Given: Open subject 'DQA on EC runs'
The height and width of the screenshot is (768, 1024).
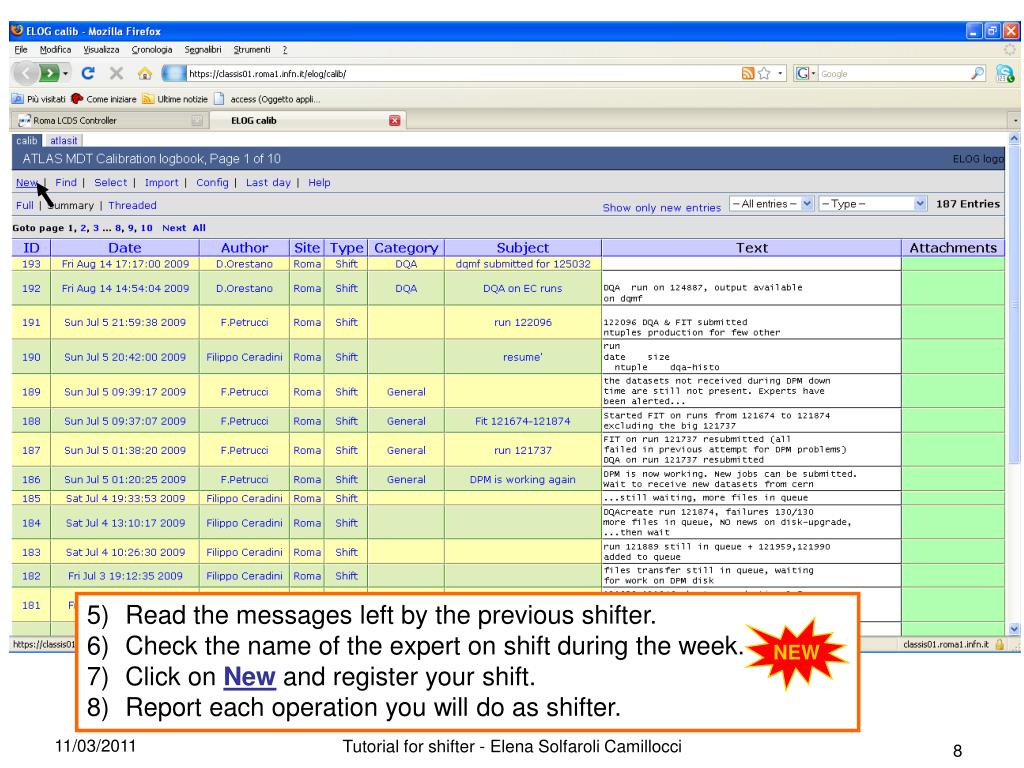Looking at the screenshot, I should [522, 288].
